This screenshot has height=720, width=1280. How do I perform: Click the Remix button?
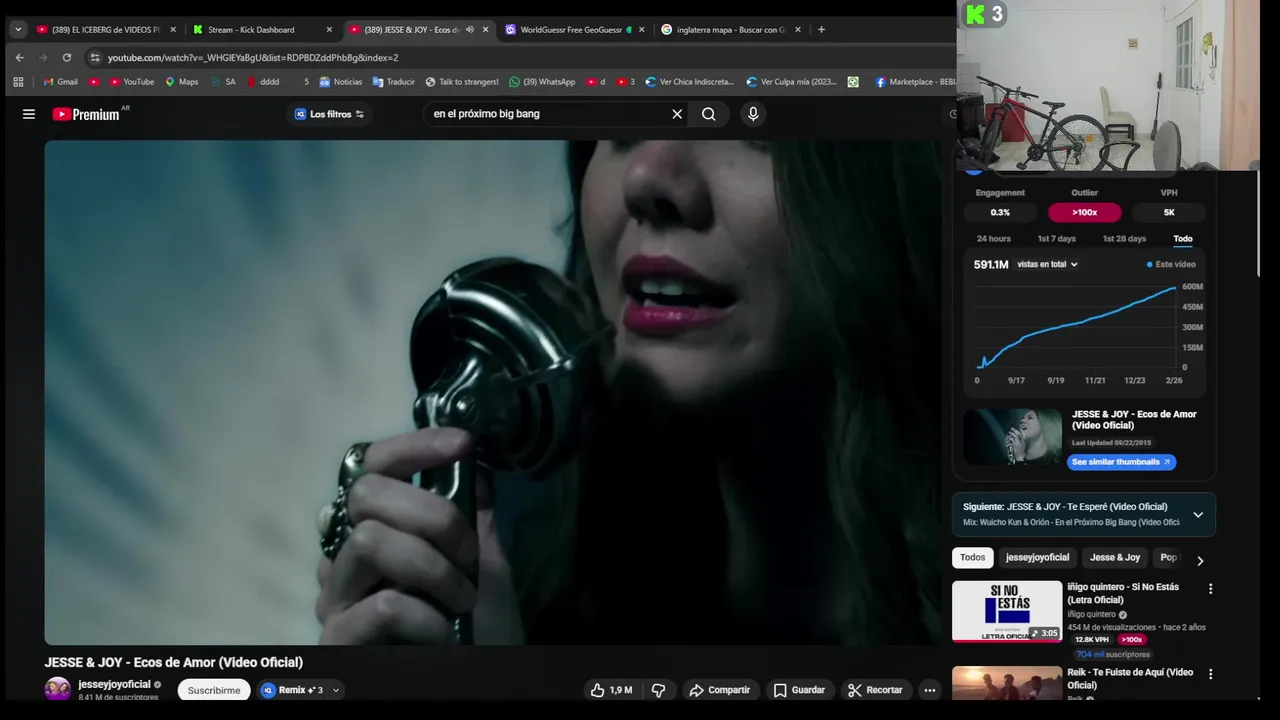[291, 690]
